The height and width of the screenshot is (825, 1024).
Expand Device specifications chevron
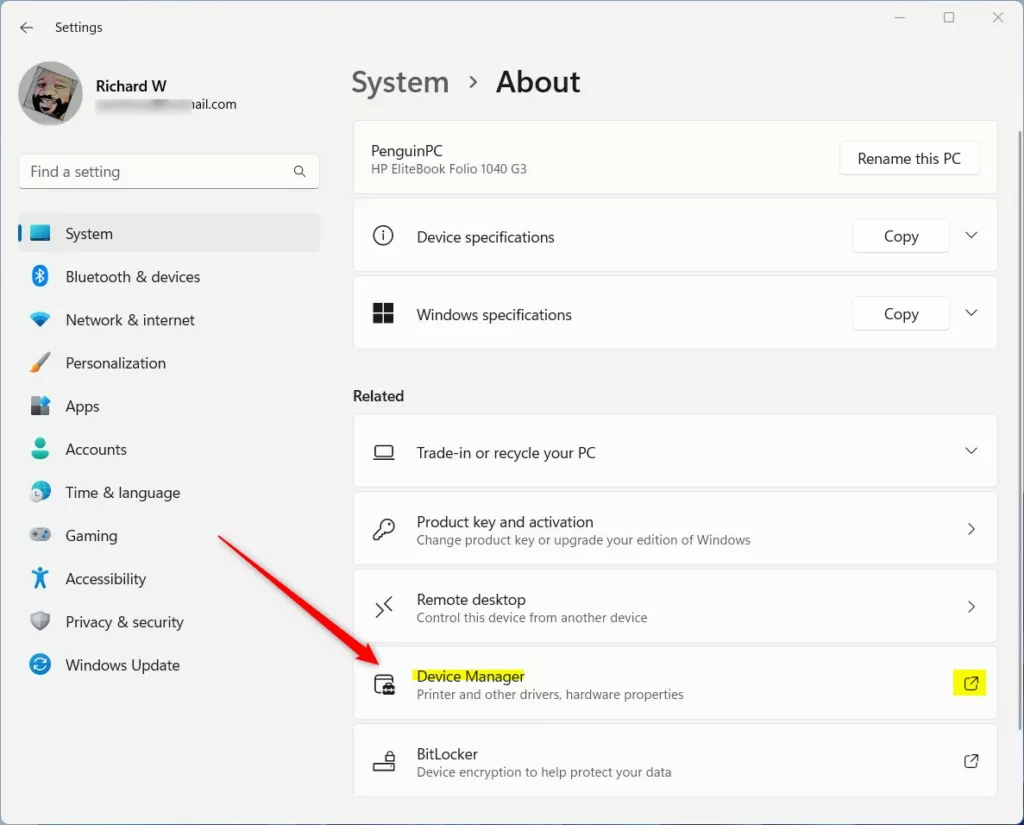point(971,235)
